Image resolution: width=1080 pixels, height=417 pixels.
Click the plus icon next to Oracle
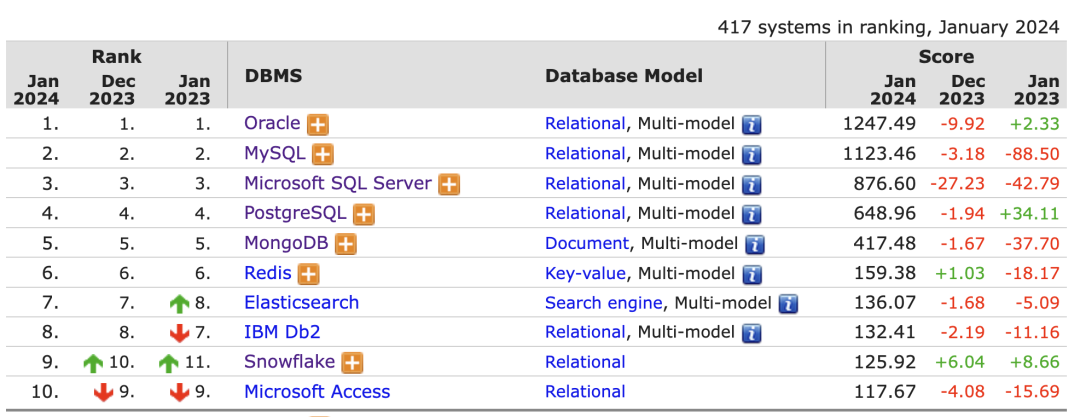(x=319, y=125)
